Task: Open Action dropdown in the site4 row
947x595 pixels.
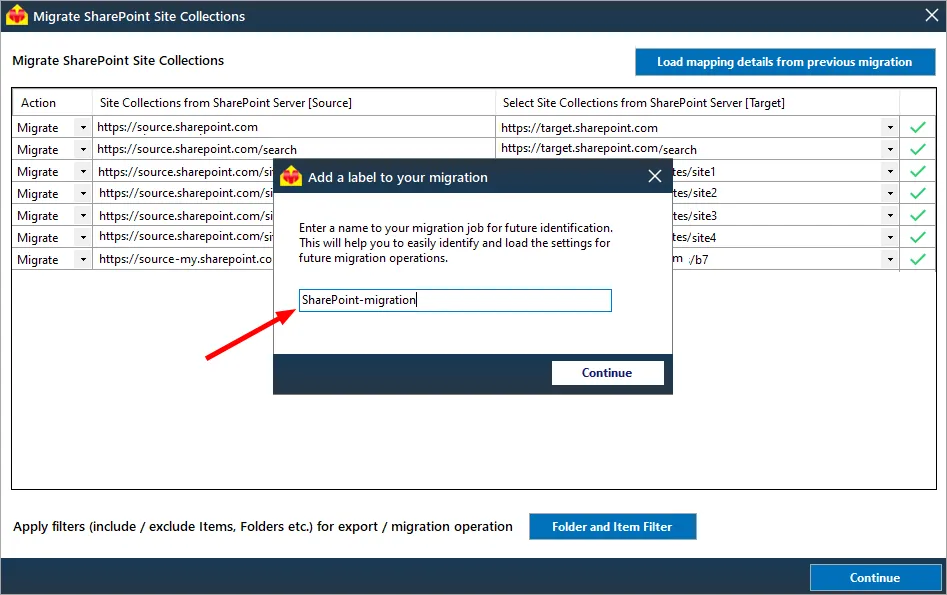Action: click(83, 237)
